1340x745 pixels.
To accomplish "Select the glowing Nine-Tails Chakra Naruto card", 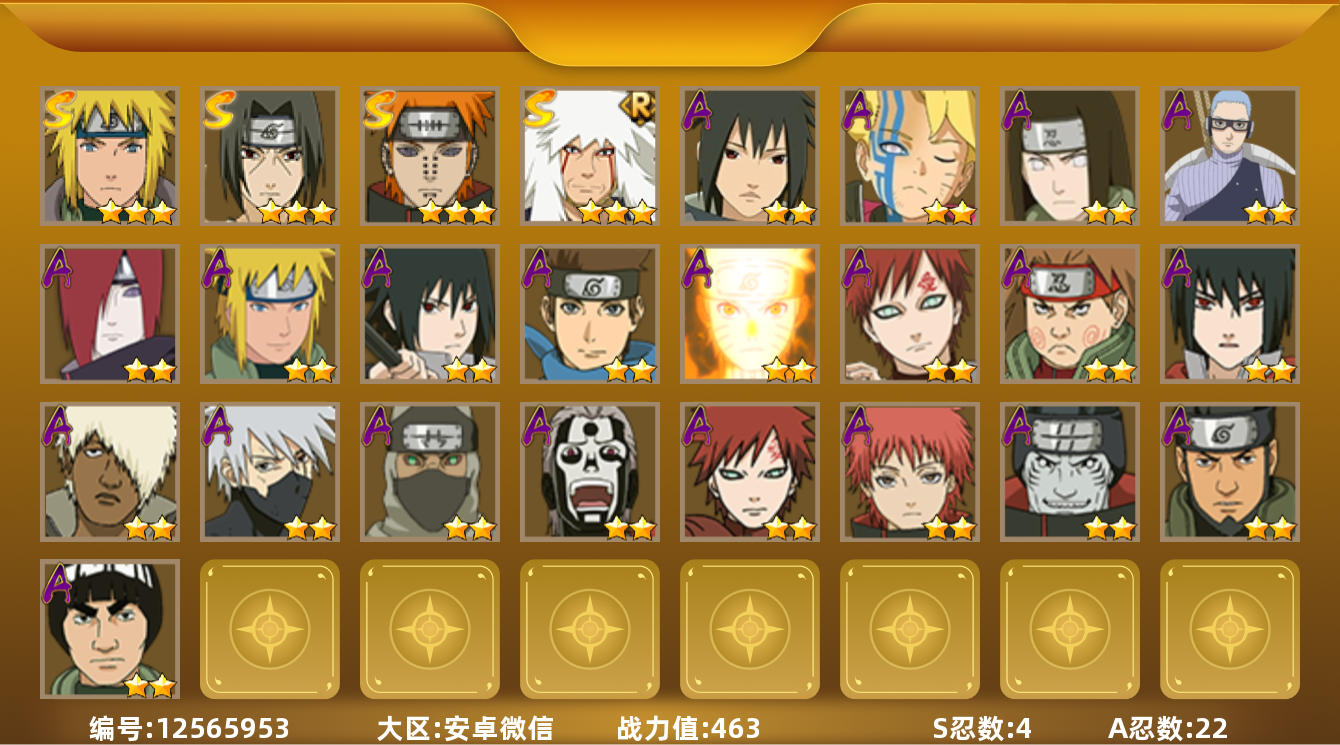I will pyautogui.click(x=750, y=314).
